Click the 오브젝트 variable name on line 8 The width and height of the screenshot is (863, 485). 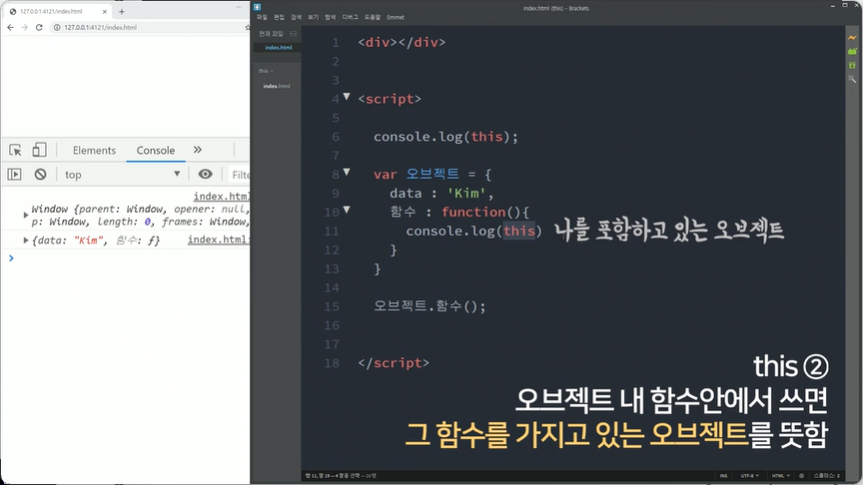(433, 174)
